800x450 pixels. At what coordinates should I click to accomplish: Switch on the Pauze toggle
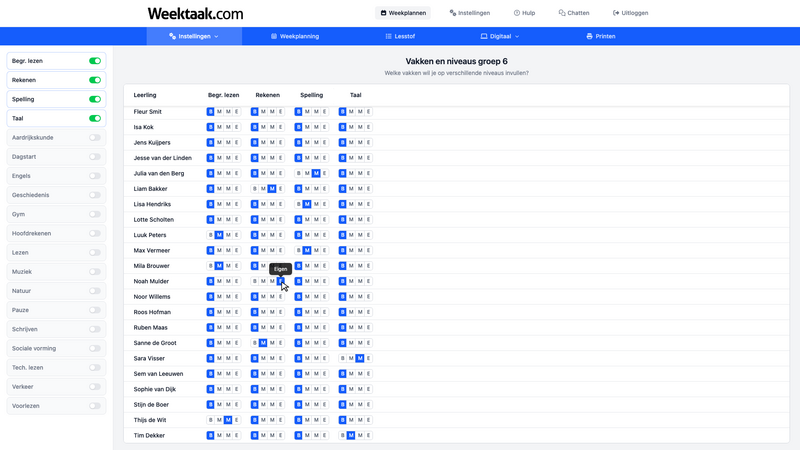[95, 310]
